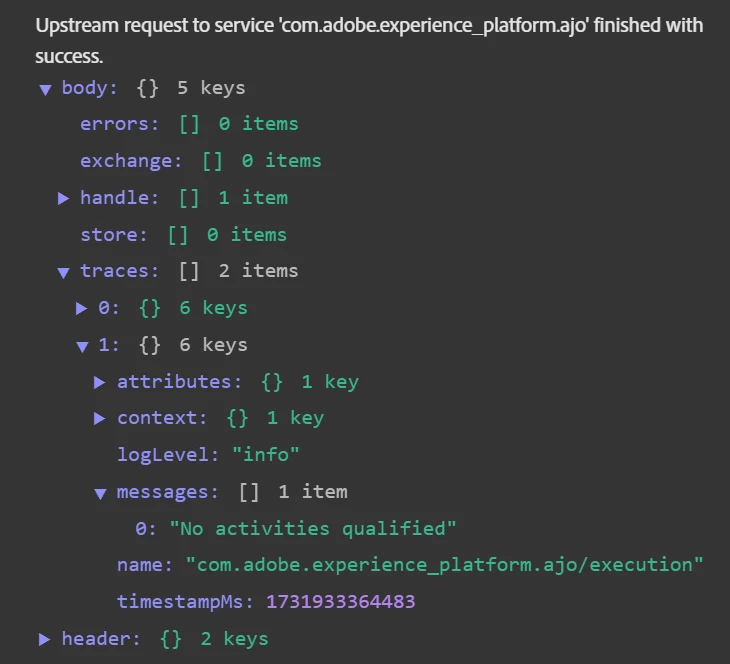Click the timestampMs key label
The width and height of the screenshot is (730, 664).
(x=185, y=602)
